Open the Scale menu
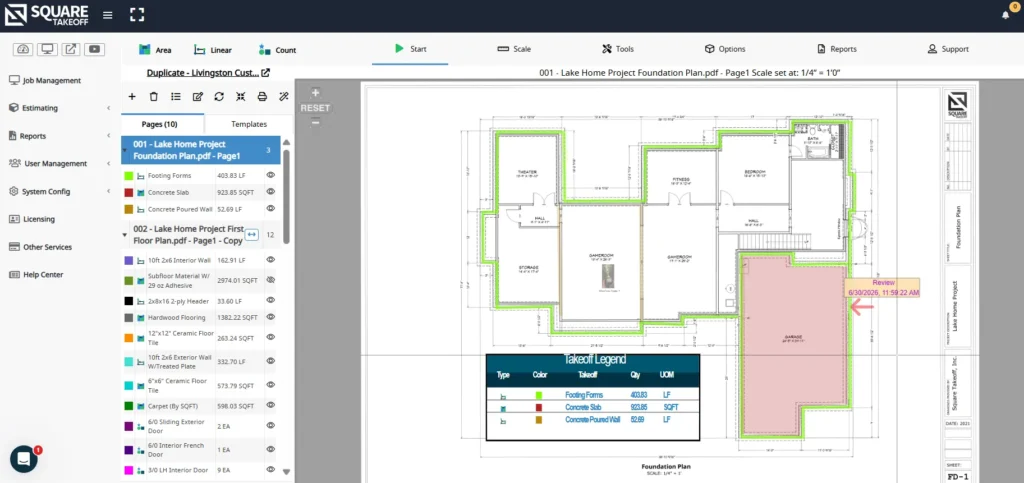Image resolution: width=1024 pixels, height=483 pixels. 514,49
